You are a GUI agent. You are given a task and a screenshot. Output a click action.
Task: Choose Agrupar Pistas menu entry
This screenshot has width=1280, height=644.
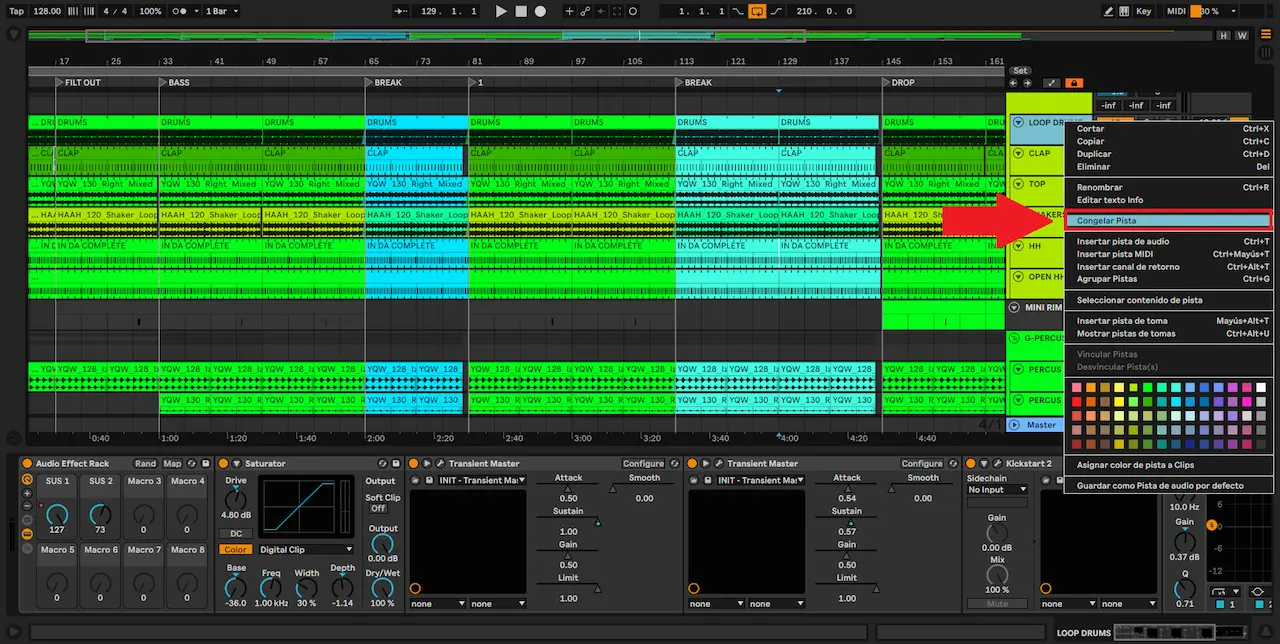(x=1171, y=279)
